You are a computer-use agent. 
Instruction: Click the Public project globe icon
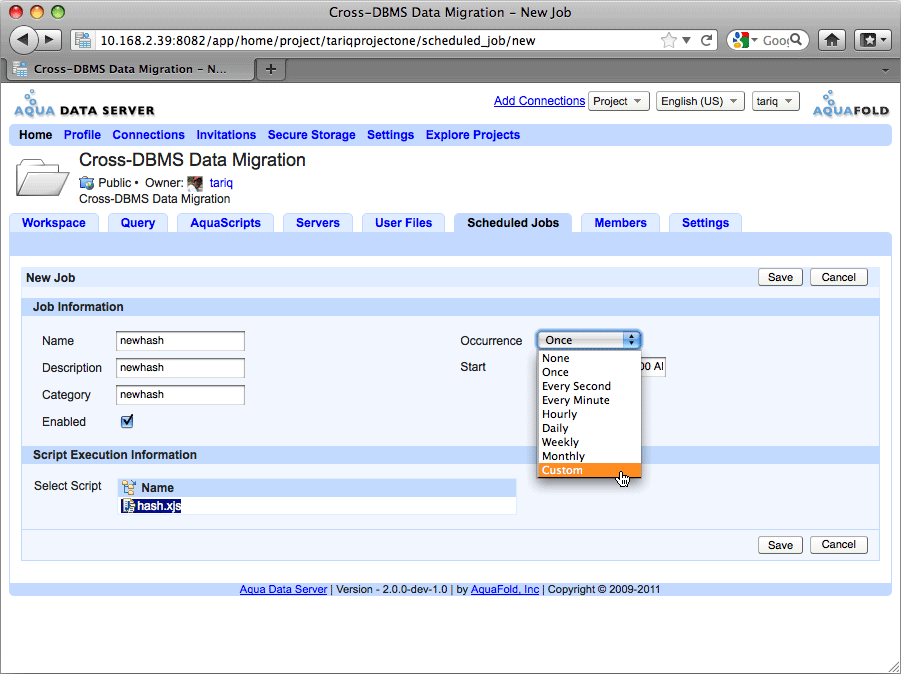[87, 183]
